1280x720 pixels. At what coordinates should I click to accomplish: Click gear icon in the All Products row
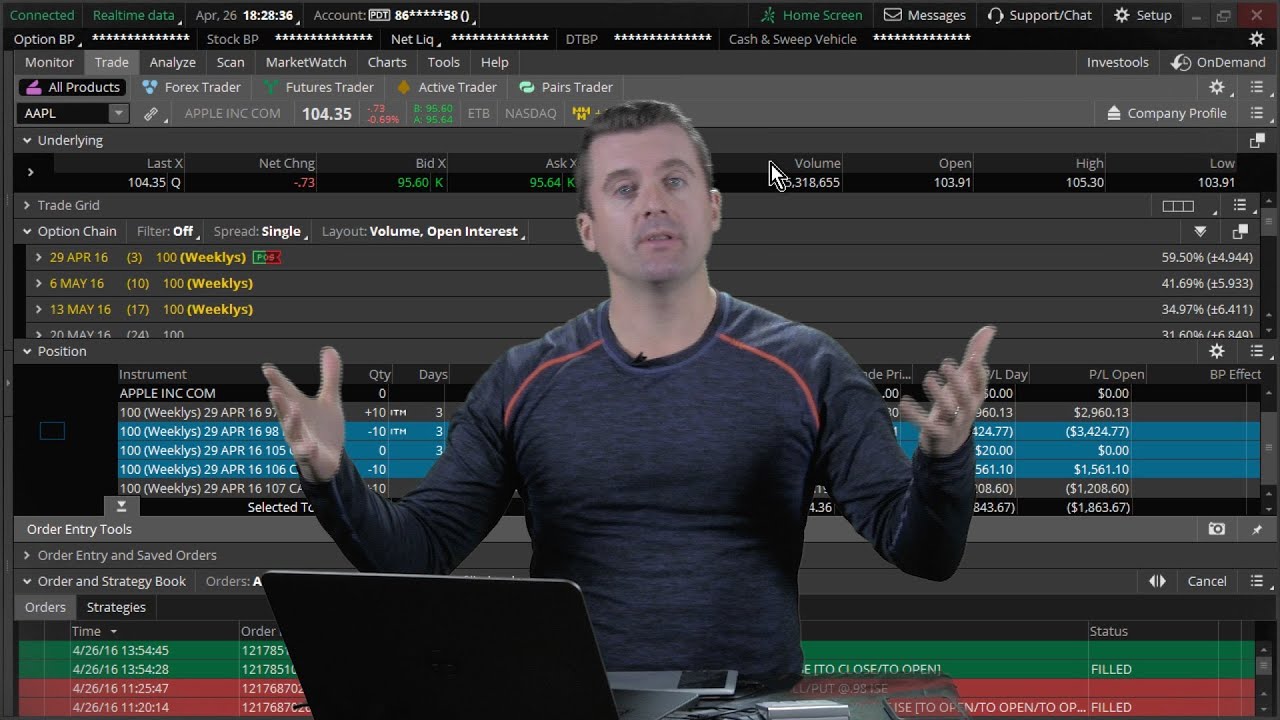(1217, 87)
